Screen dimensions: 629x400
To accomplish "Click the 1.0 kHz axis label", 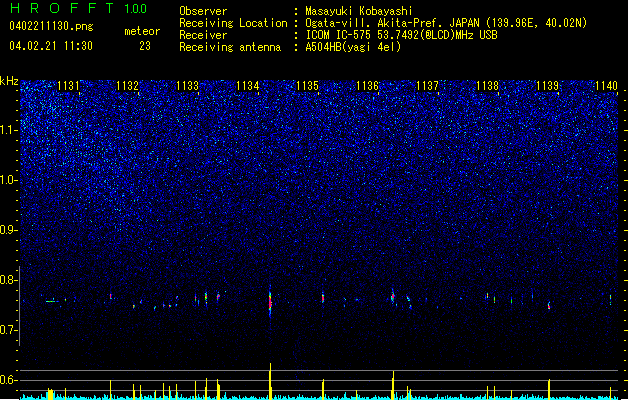I will 9,180.
